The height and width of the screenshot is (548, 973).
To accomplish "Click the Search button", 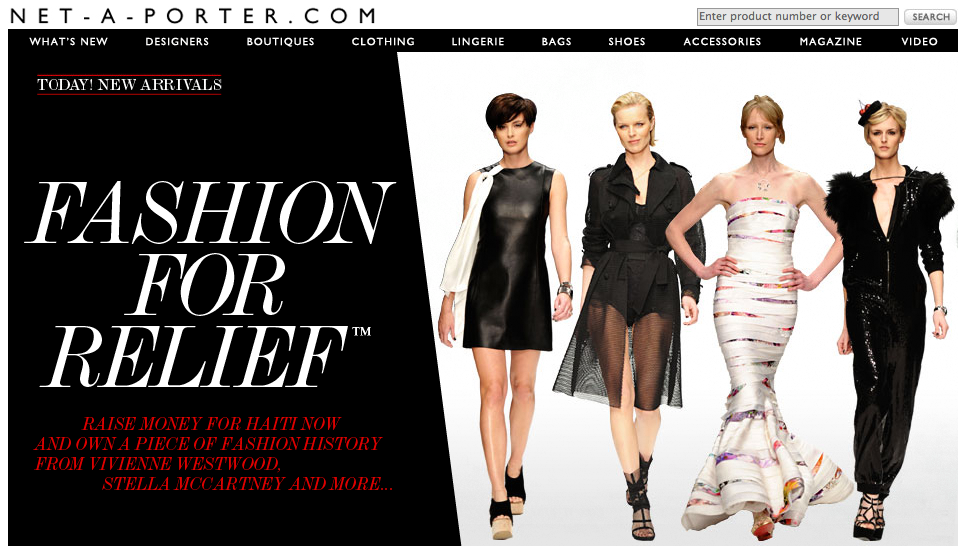I will point(931,17).
